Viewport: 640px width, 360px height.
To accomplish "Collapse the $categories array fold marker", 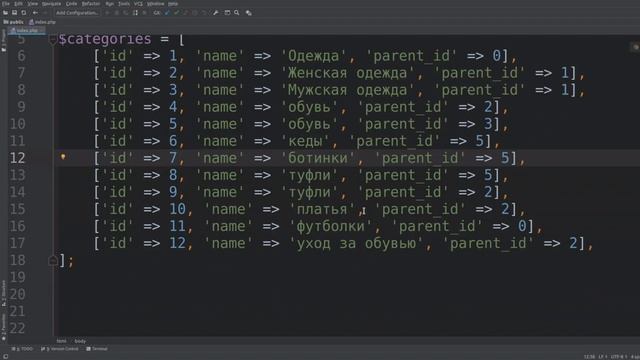I will [x=53, y=40].
